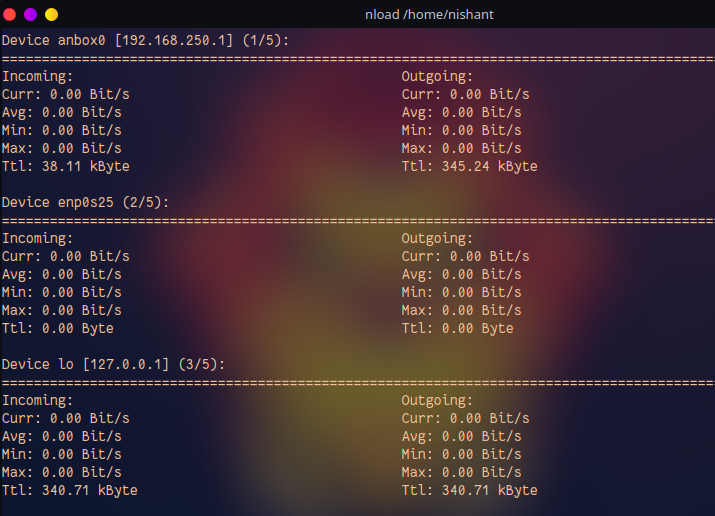The height and width of the screenshot is (516, 715).
Task: Click anbox0 outgoing Min value line
Action: [461, 130]
